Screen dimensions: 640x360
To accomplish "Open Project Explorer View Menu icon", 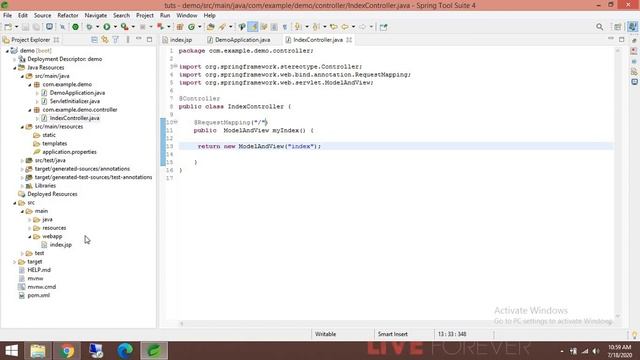I will (x=128, y=40).
